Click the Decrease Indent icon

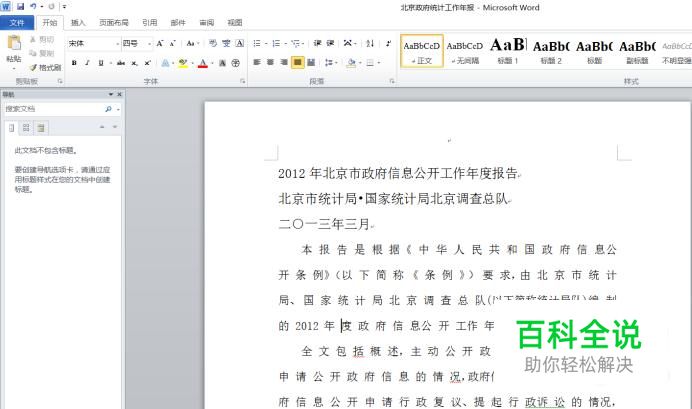coord(317,43)
